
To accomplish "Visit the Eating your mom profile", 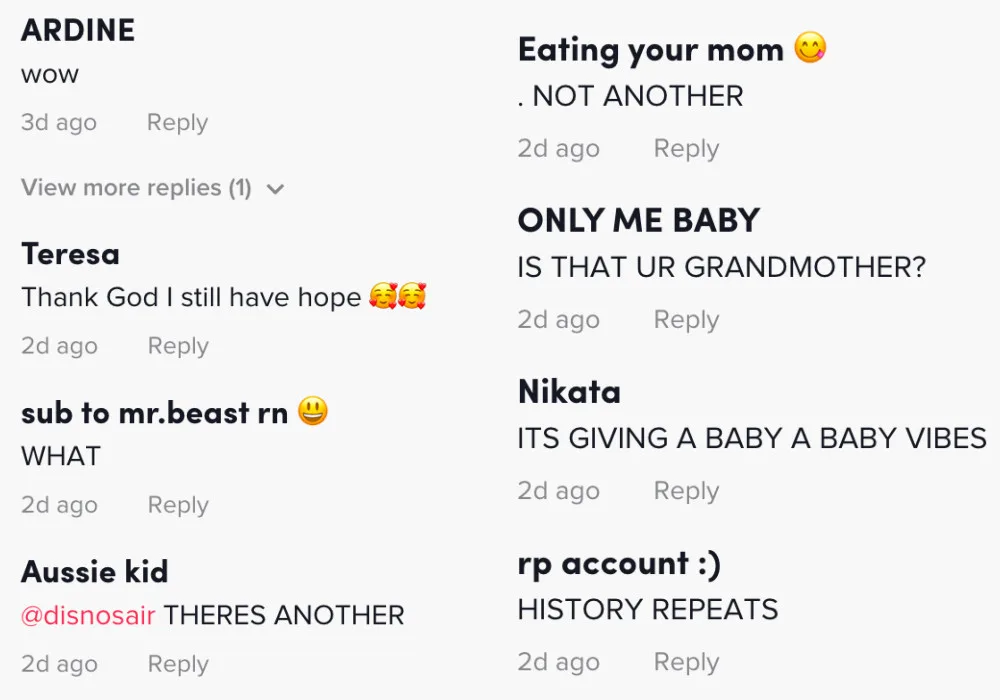I will [x=650, y=50].
